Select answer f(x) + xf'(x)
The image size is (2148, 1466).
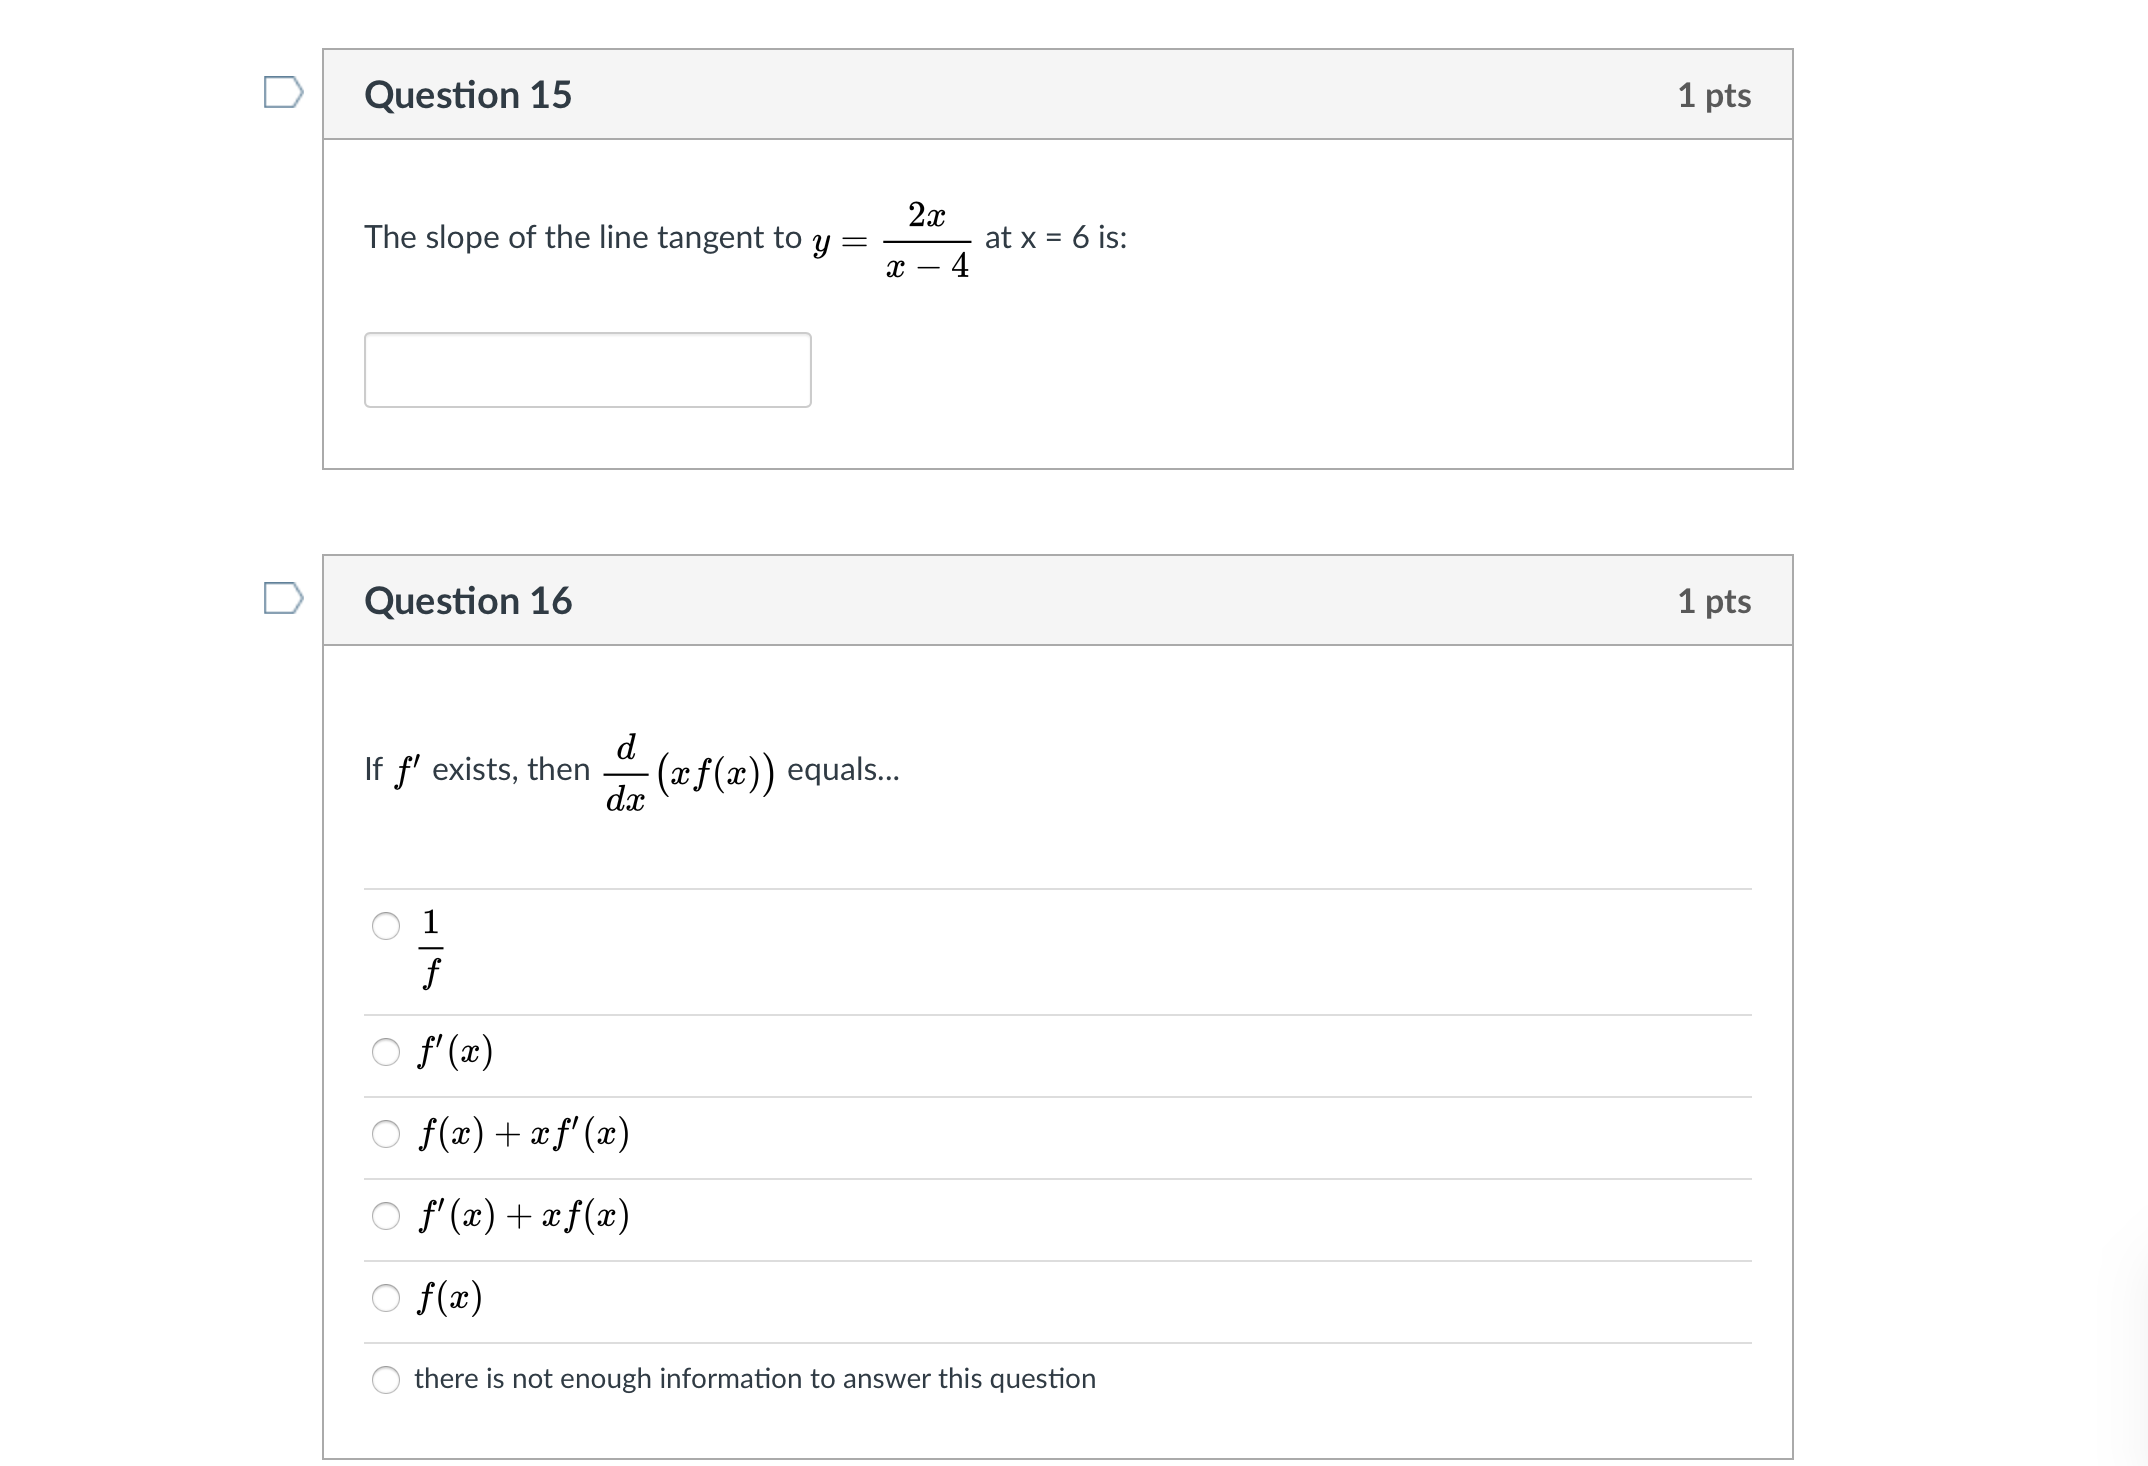(x=386, y=1133)
